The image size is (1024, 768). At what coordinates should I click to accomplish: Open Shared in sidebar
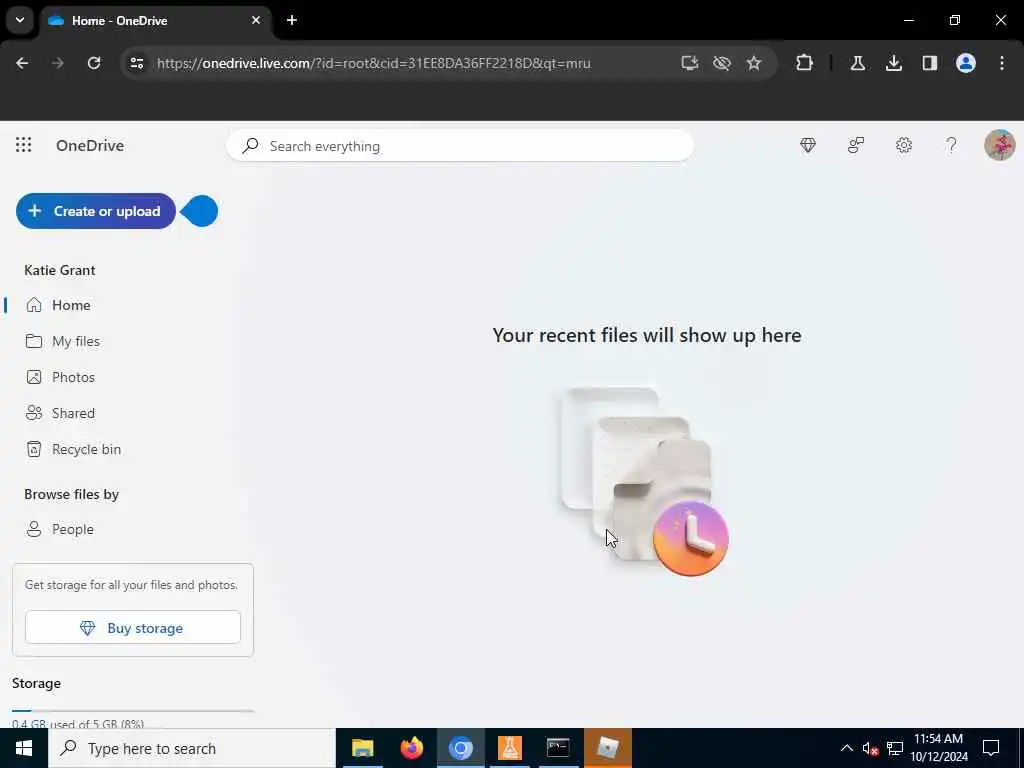[x=61, y=413]
